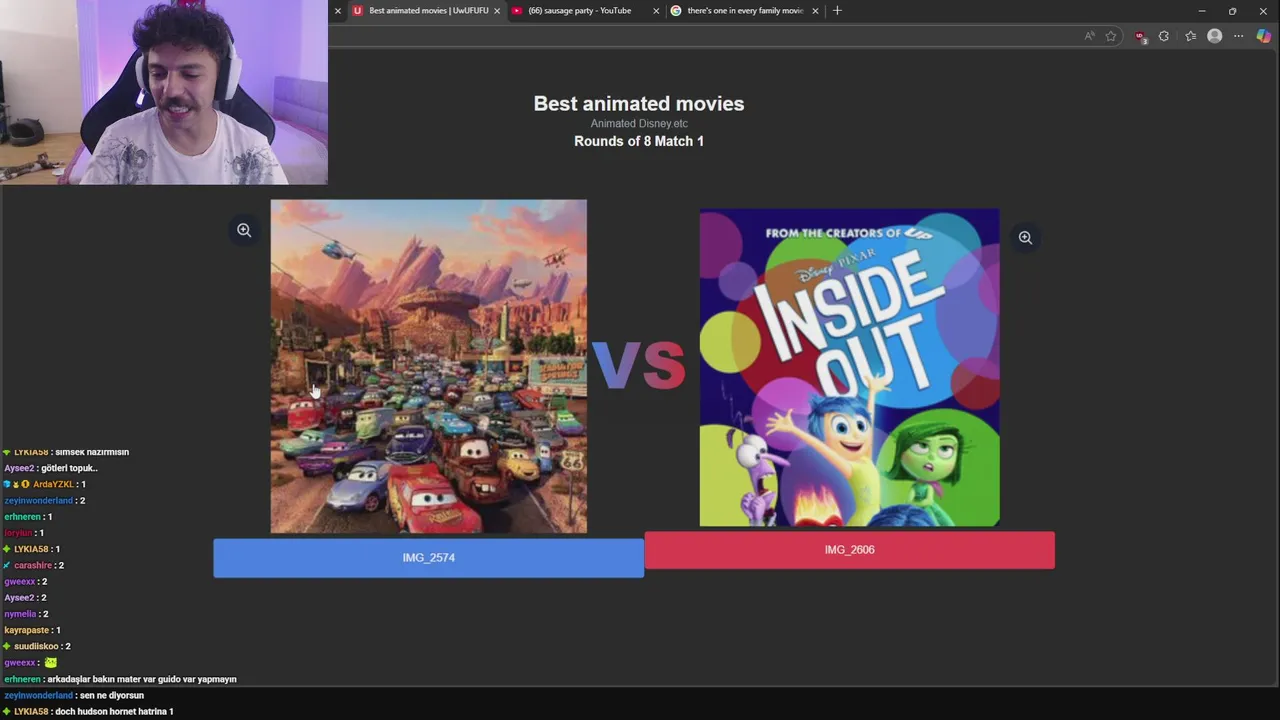Open a new browser tab
Image resolution: width=1280 pixels, height=720 pixels.
pos(837,11)
